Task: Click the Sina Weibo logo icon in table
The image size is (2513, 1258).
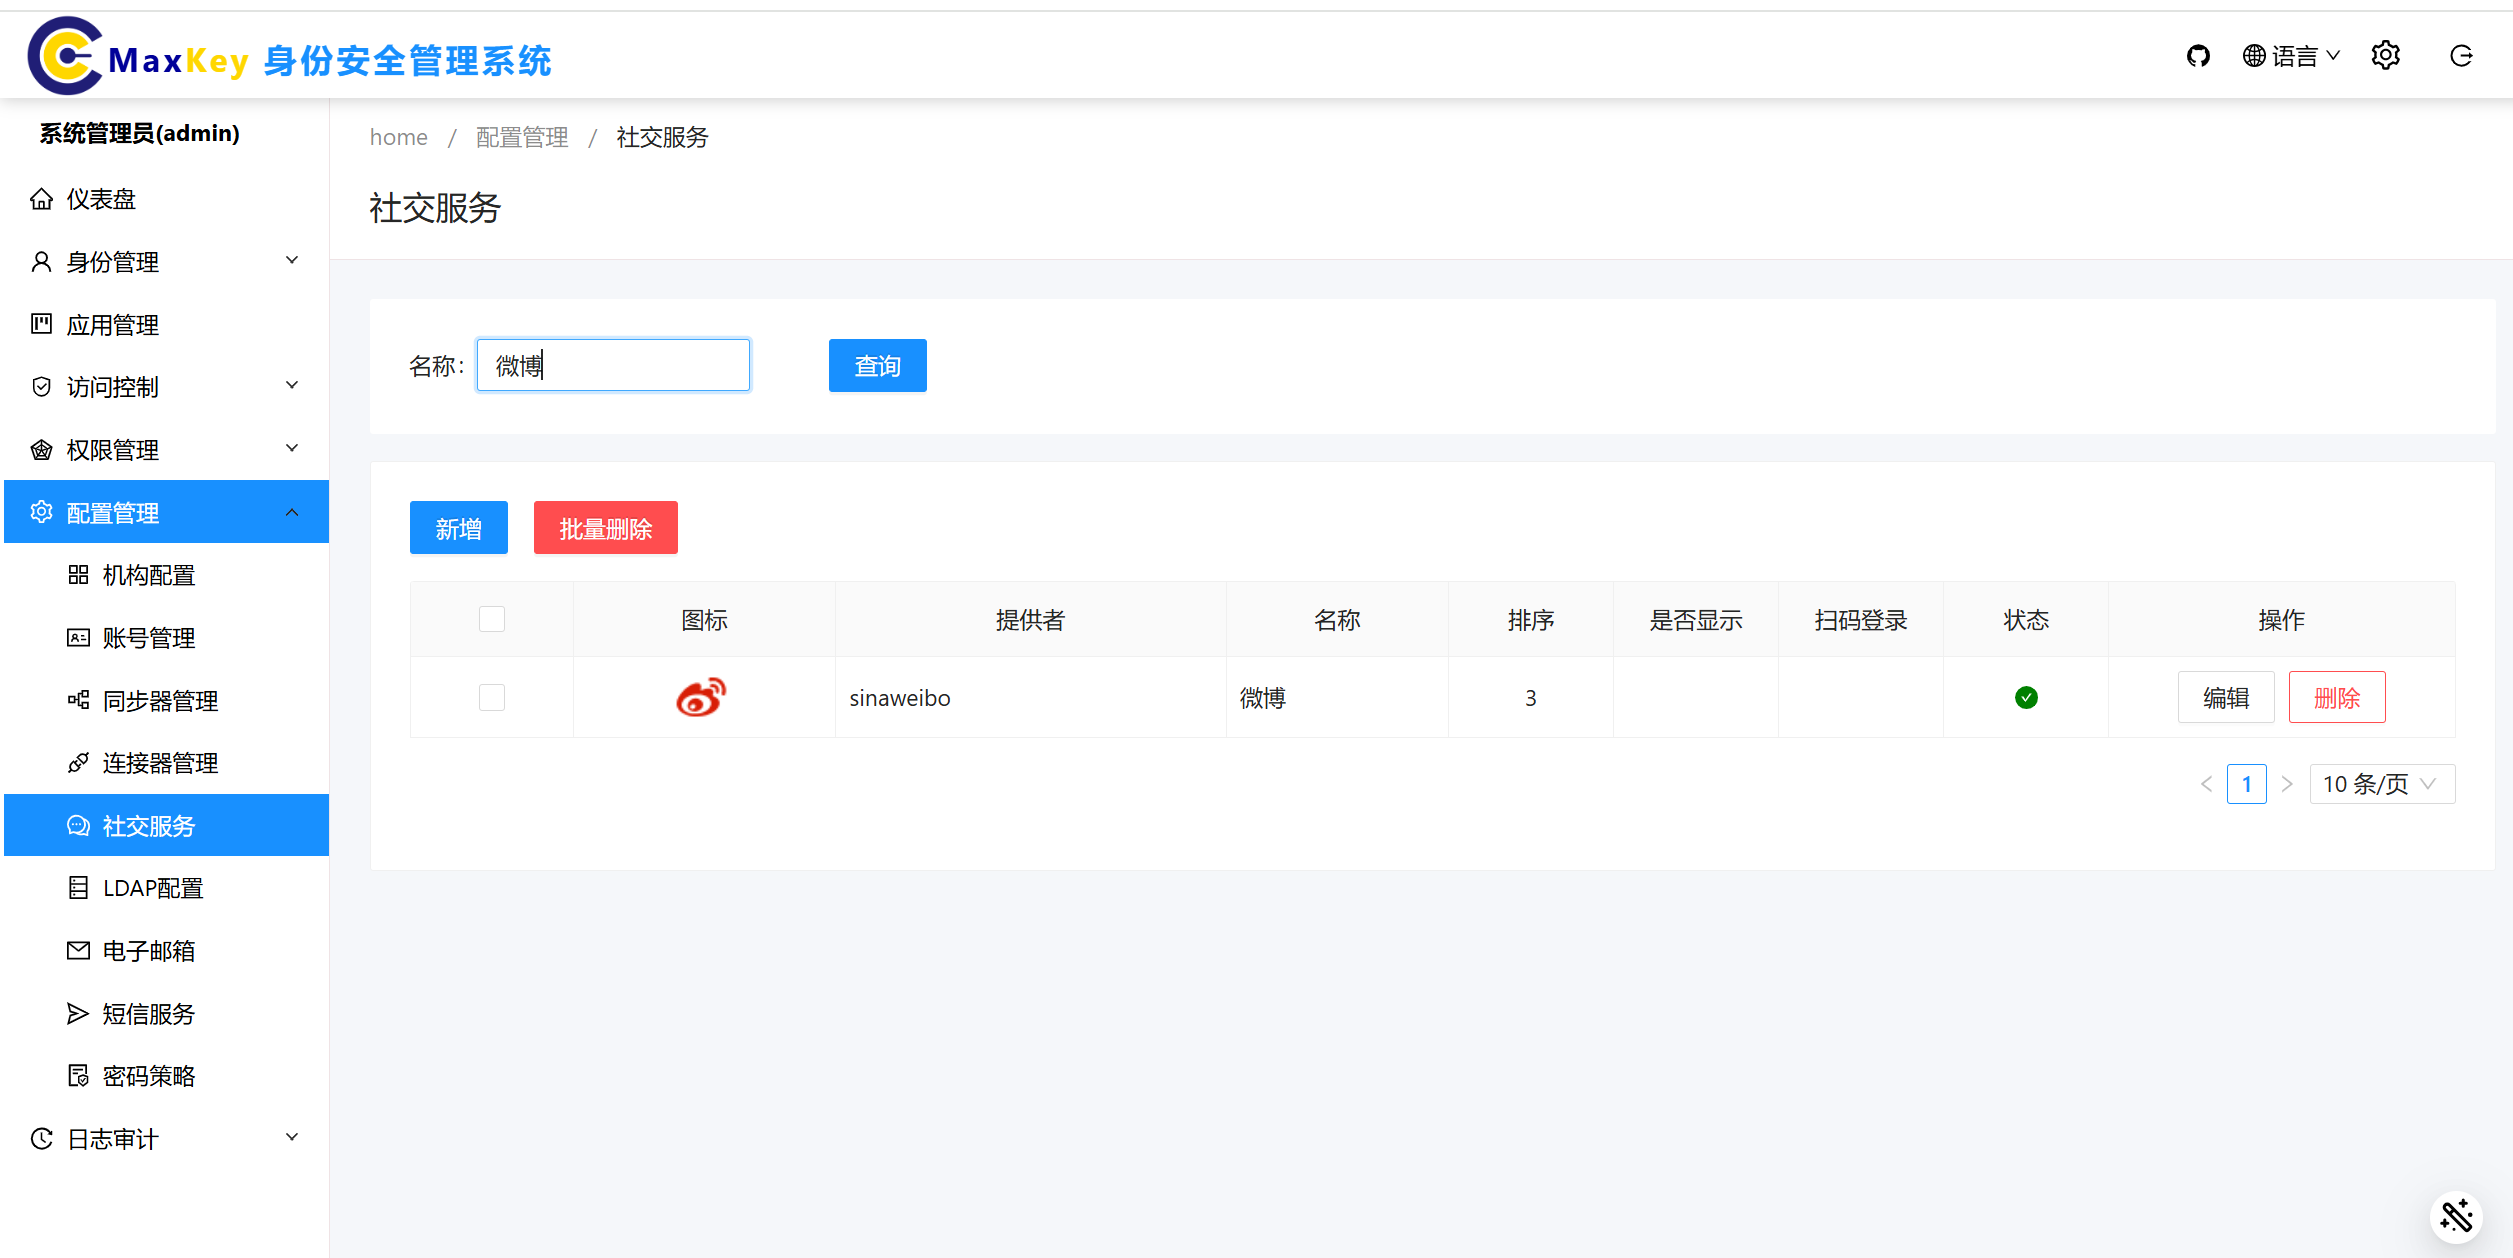Action: pyautogui.click(x=701, y=697)
